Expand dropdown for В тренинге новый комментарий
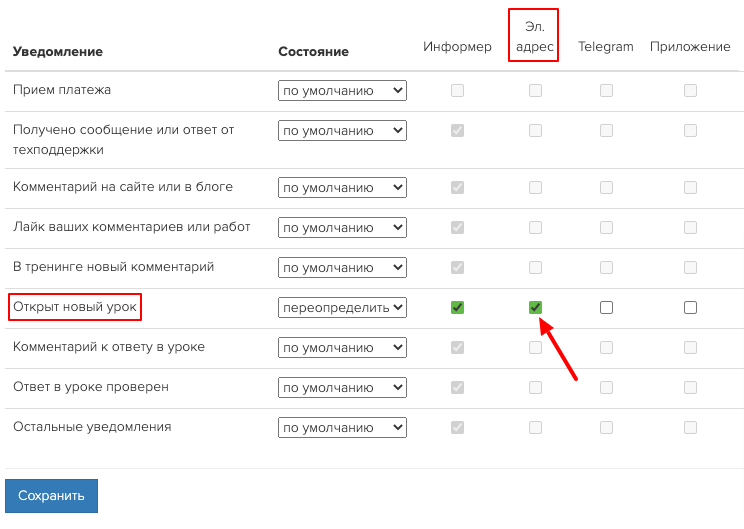This screenshot has width=744, height=529. [x=343, y=268]
